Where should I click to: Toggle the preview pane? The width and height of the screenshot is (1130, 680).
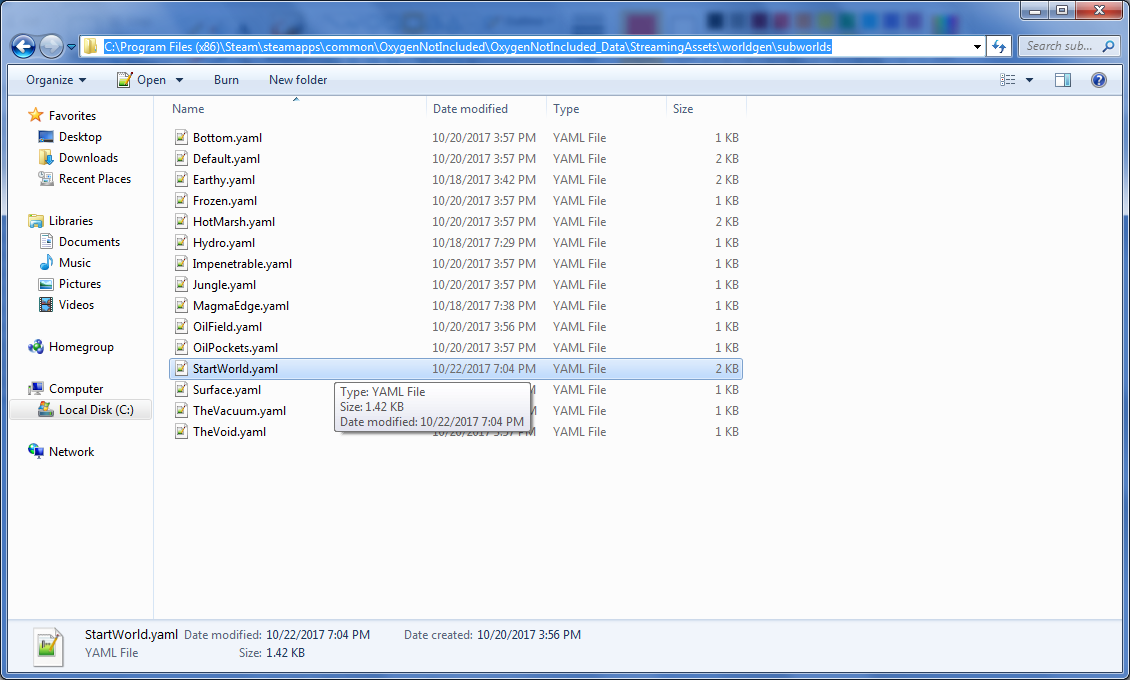(1063, 80)
